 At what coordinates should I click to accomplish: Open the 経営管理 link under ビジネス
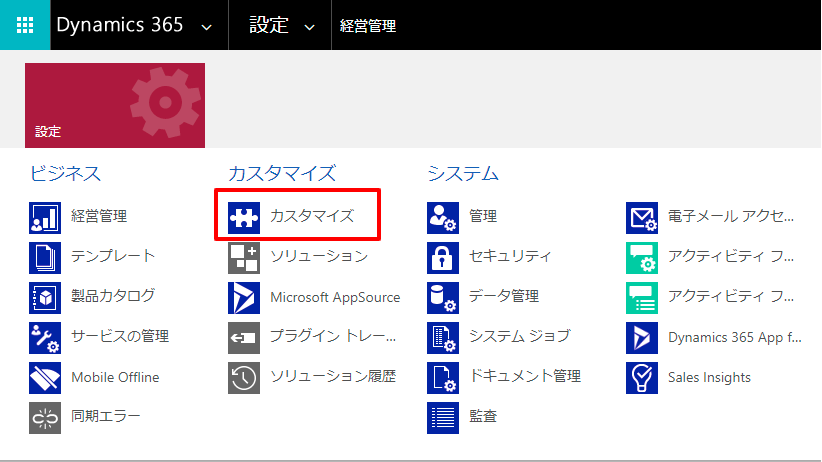99,216
